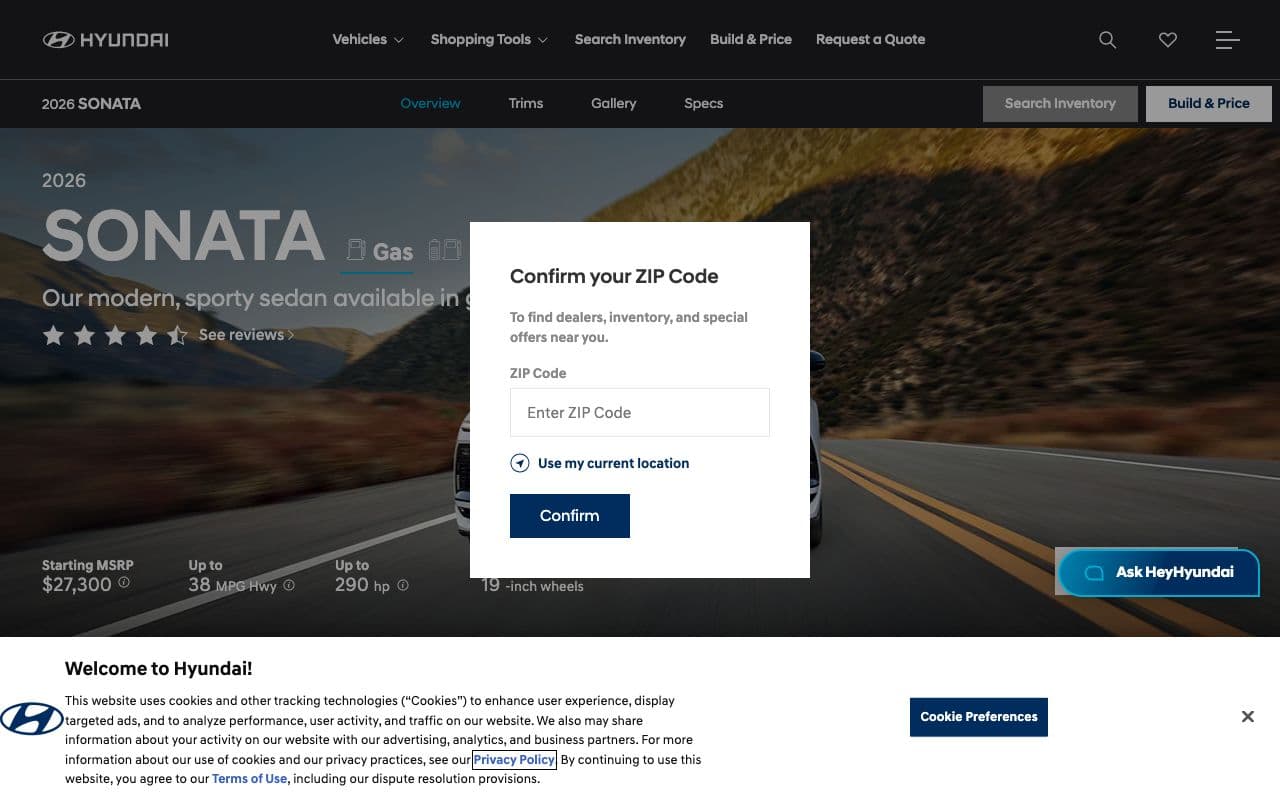
Task: Click the Hyundai emblem in cookie banner
Action: pyautogui.click(x=32, y=719)
